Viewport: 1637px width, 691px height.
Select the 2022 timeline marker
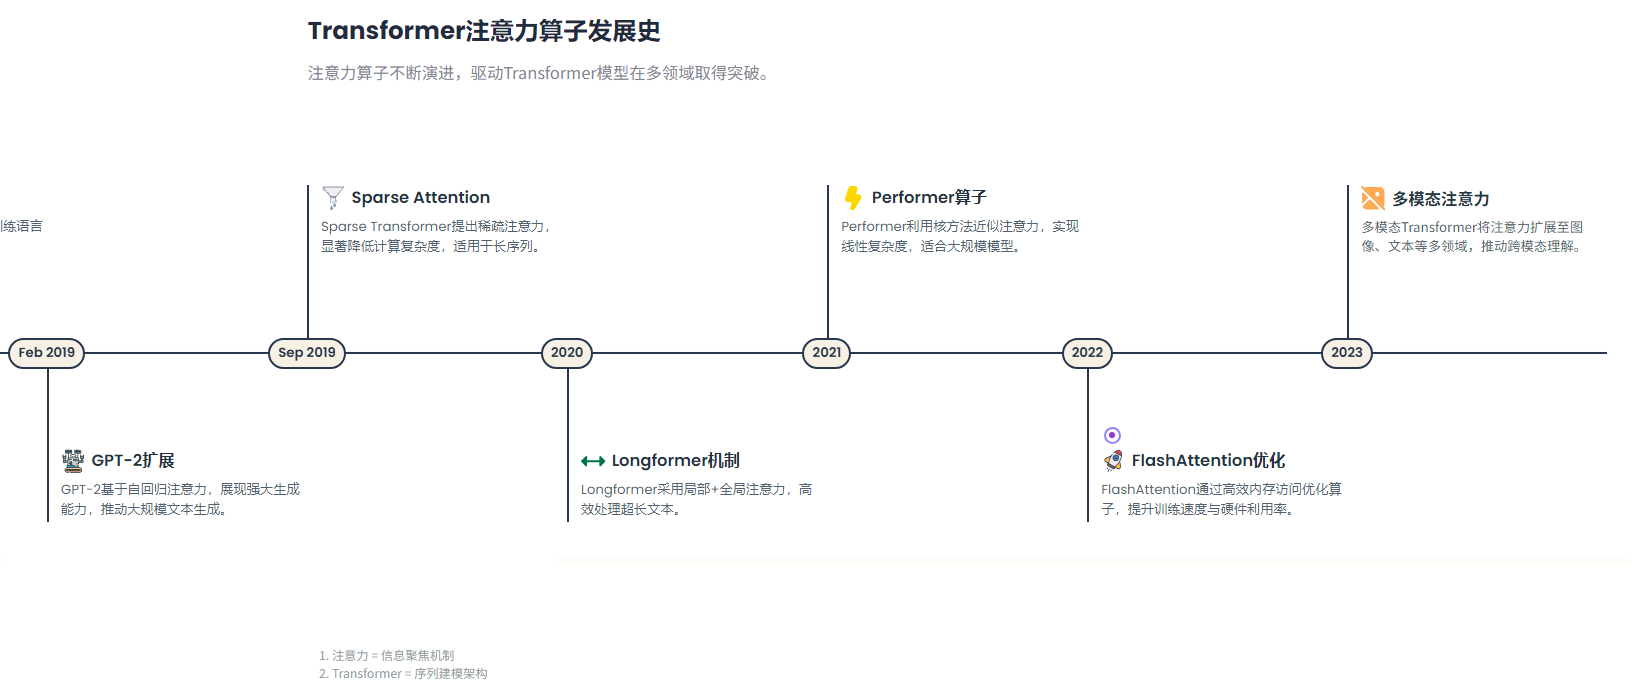[1087, 353]
